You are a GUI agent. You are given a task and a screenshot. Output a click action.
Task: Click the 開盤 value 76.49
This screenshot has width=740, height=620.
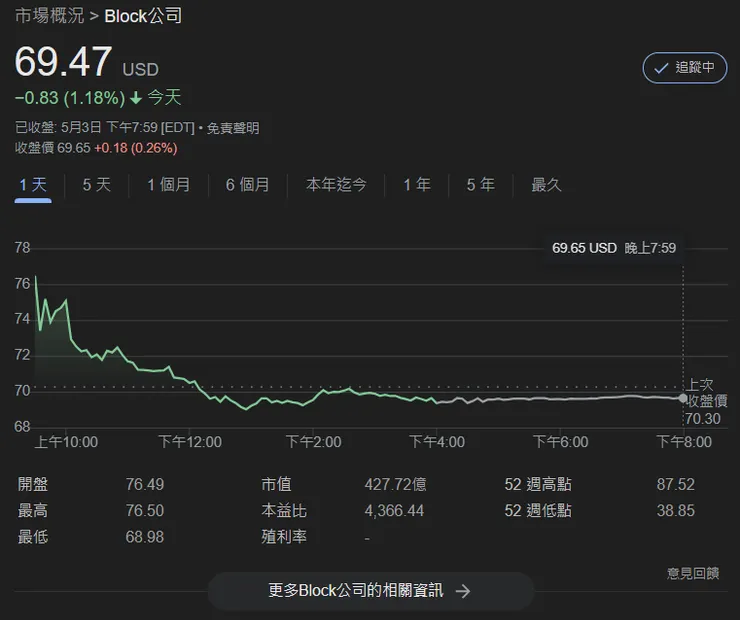[144, 485]
